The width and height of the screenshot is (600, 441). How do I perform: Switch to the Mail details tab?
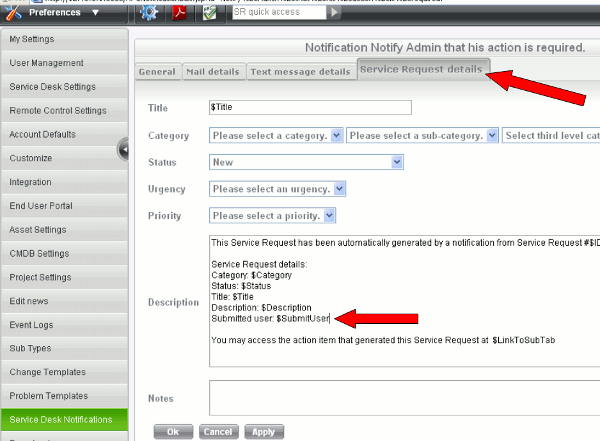(x=213, y=72)
